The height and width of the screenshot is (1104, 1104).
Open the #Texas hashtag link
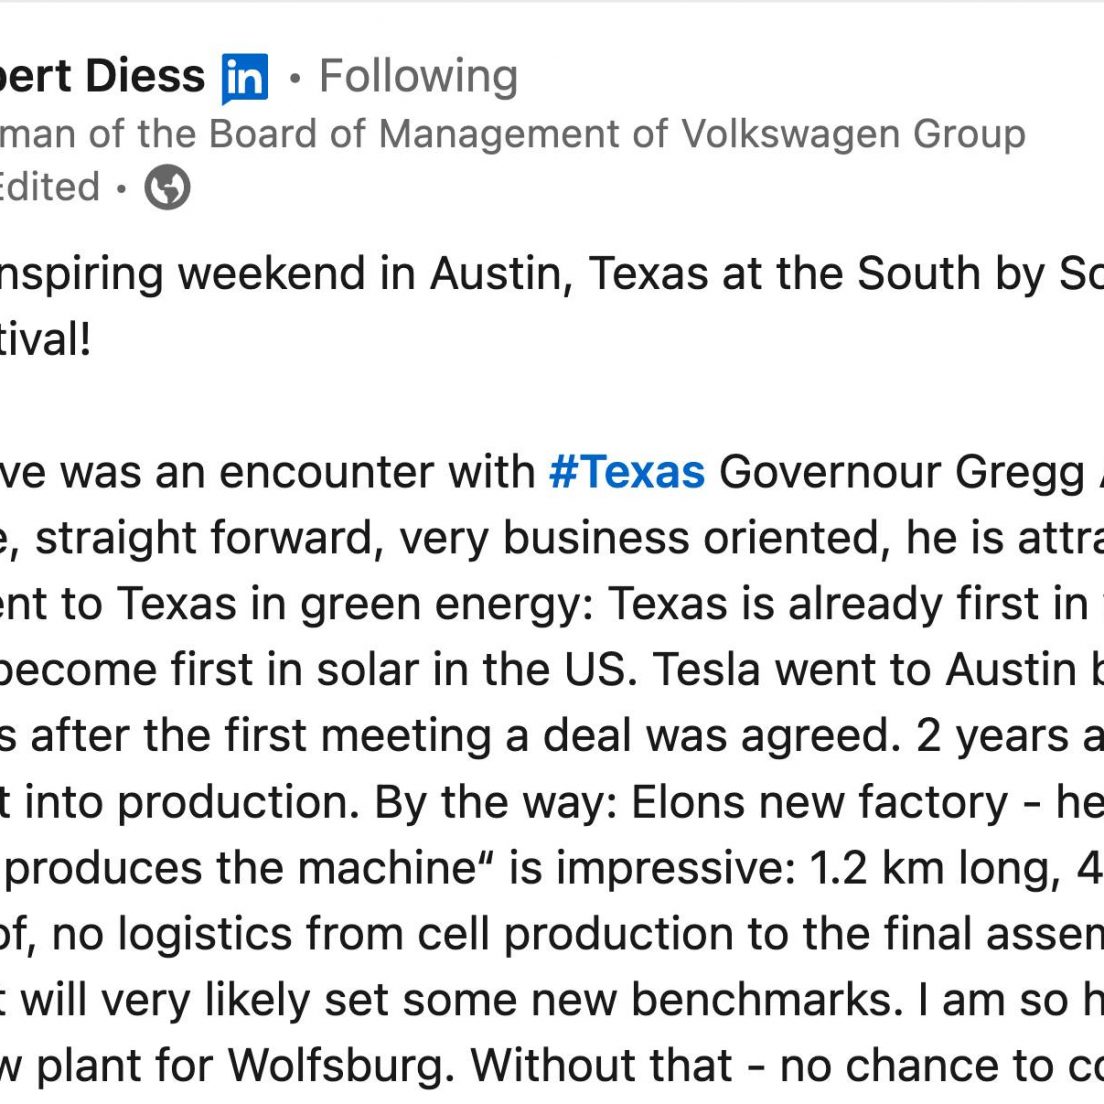(627, 472)
